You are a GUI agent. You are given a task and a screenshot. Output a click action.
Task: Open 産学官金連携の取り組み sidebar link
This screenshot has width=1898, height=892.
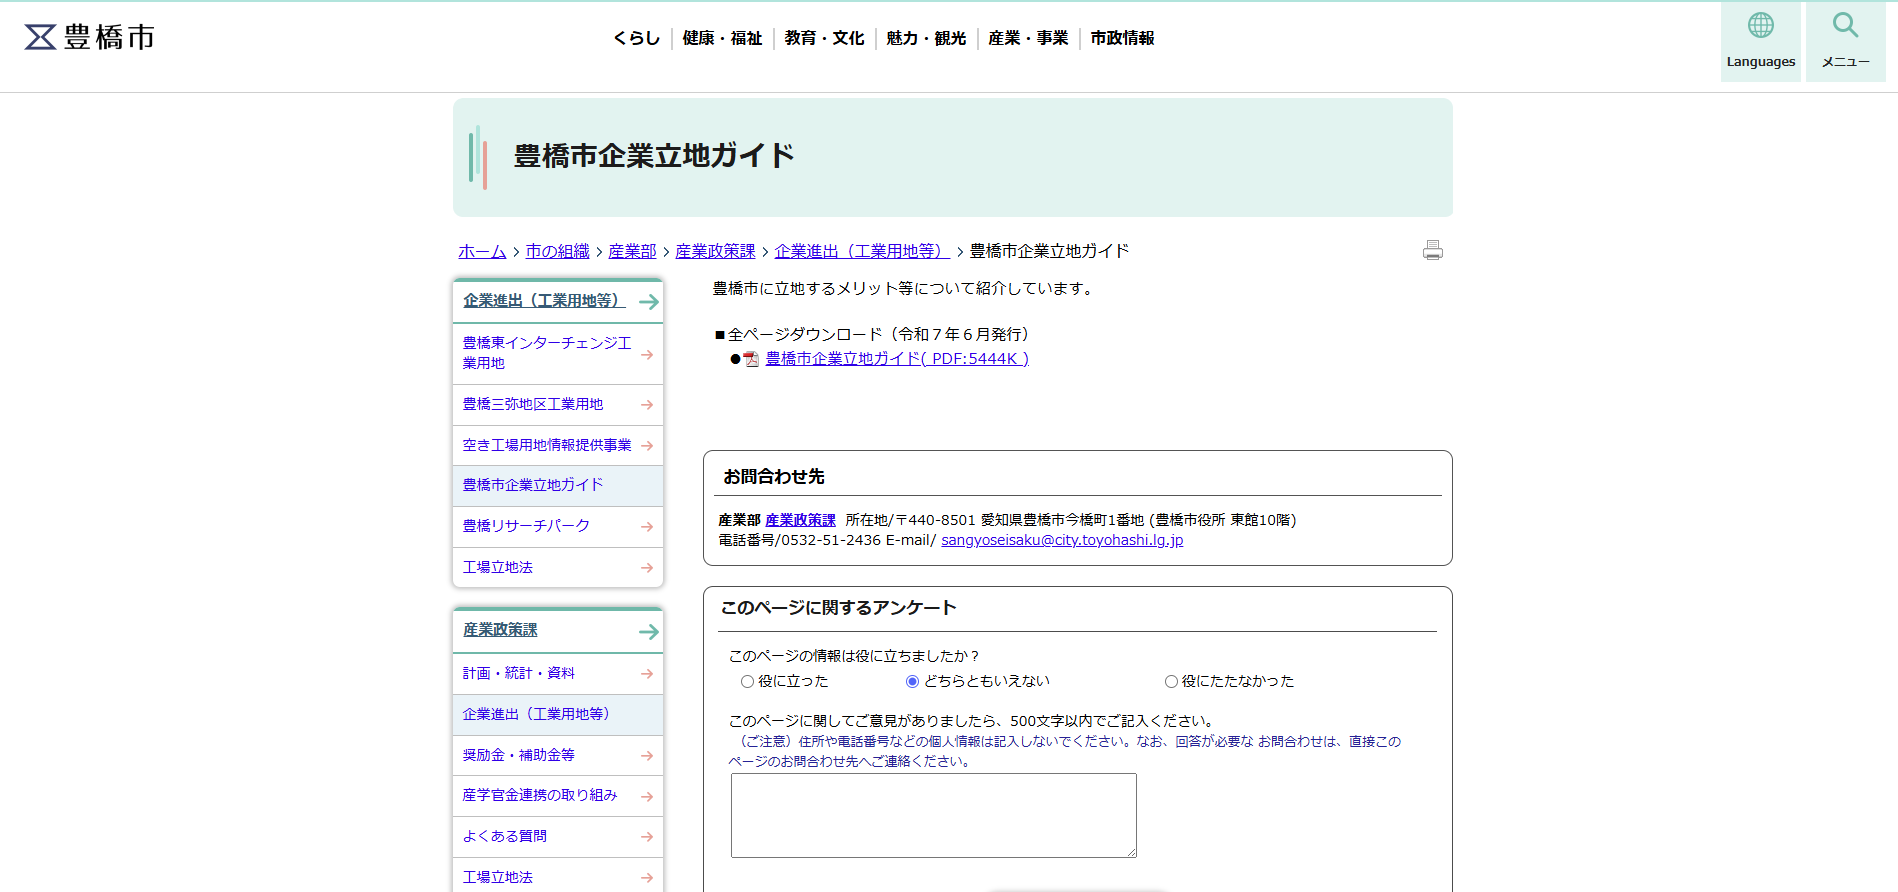coord(540,795)
